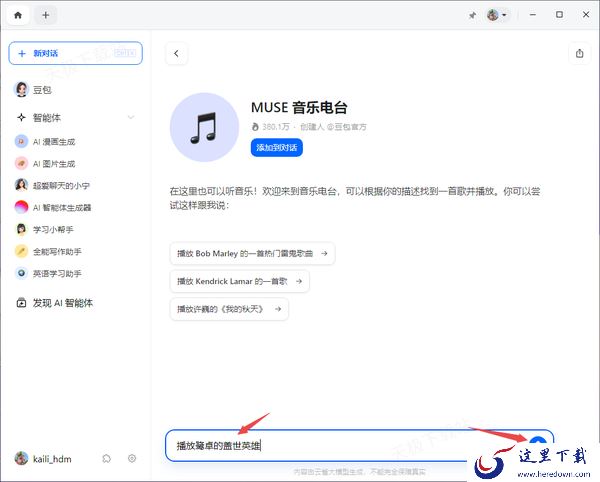Minimize the Doubao window
The width and height of the screenshot is (600, 482).
(x=533, y=15)
